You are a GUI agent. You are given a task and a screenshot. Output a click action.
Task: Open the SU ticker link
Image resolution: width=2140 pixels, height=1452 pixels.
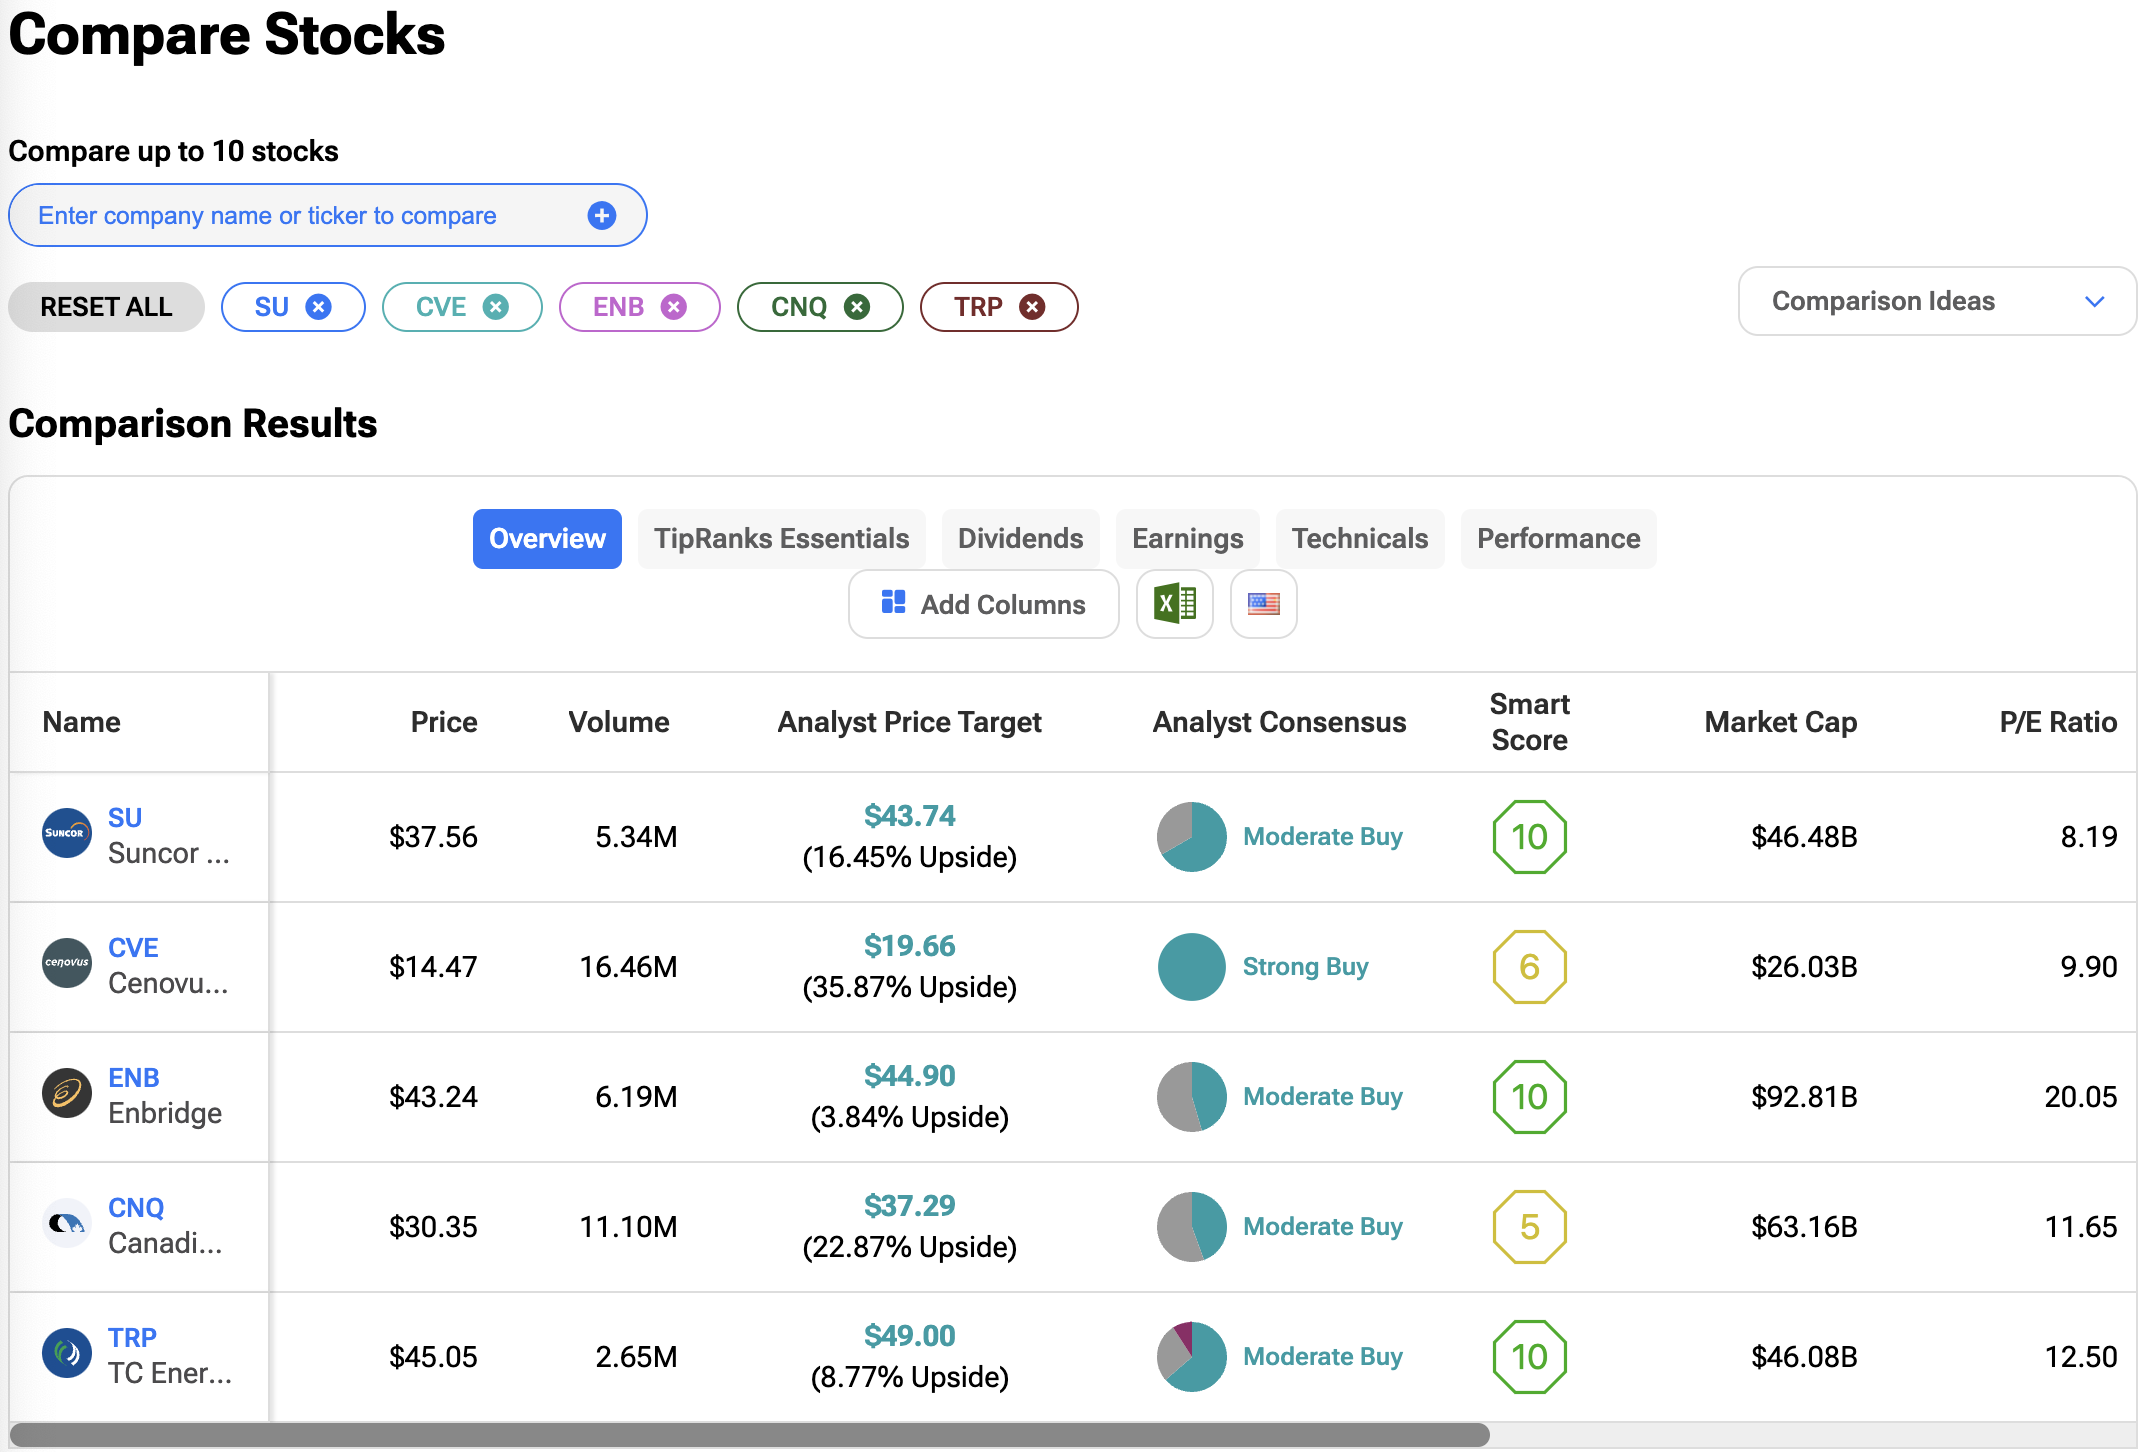click(x=125, y=818)
